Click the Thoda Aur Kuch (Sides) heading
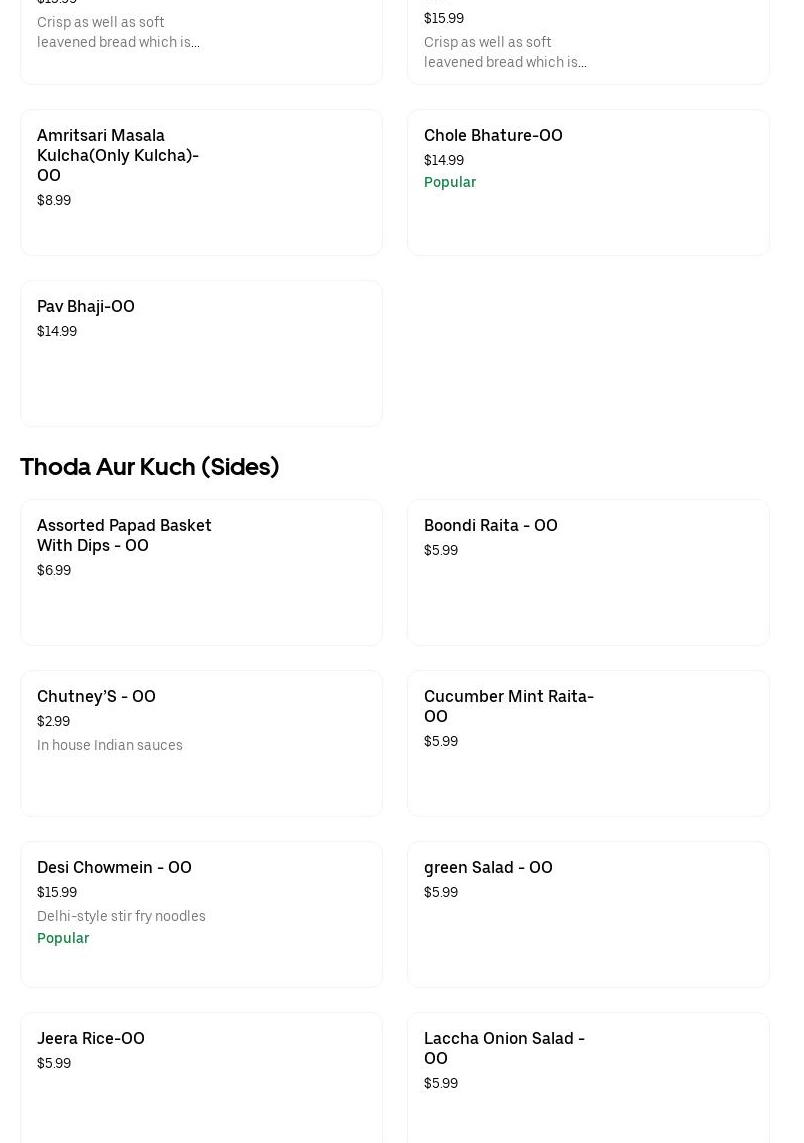 point(150,467)
